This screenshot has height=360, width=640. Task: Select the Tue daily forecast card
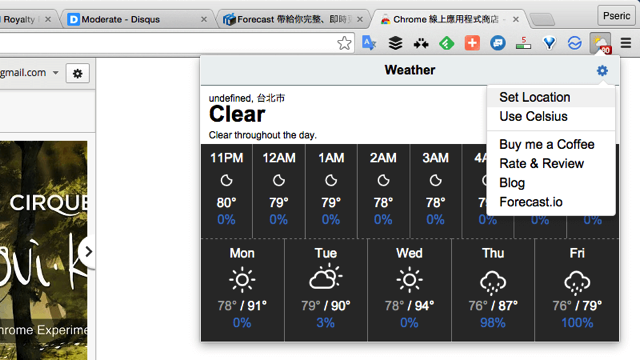click(326, 289)
